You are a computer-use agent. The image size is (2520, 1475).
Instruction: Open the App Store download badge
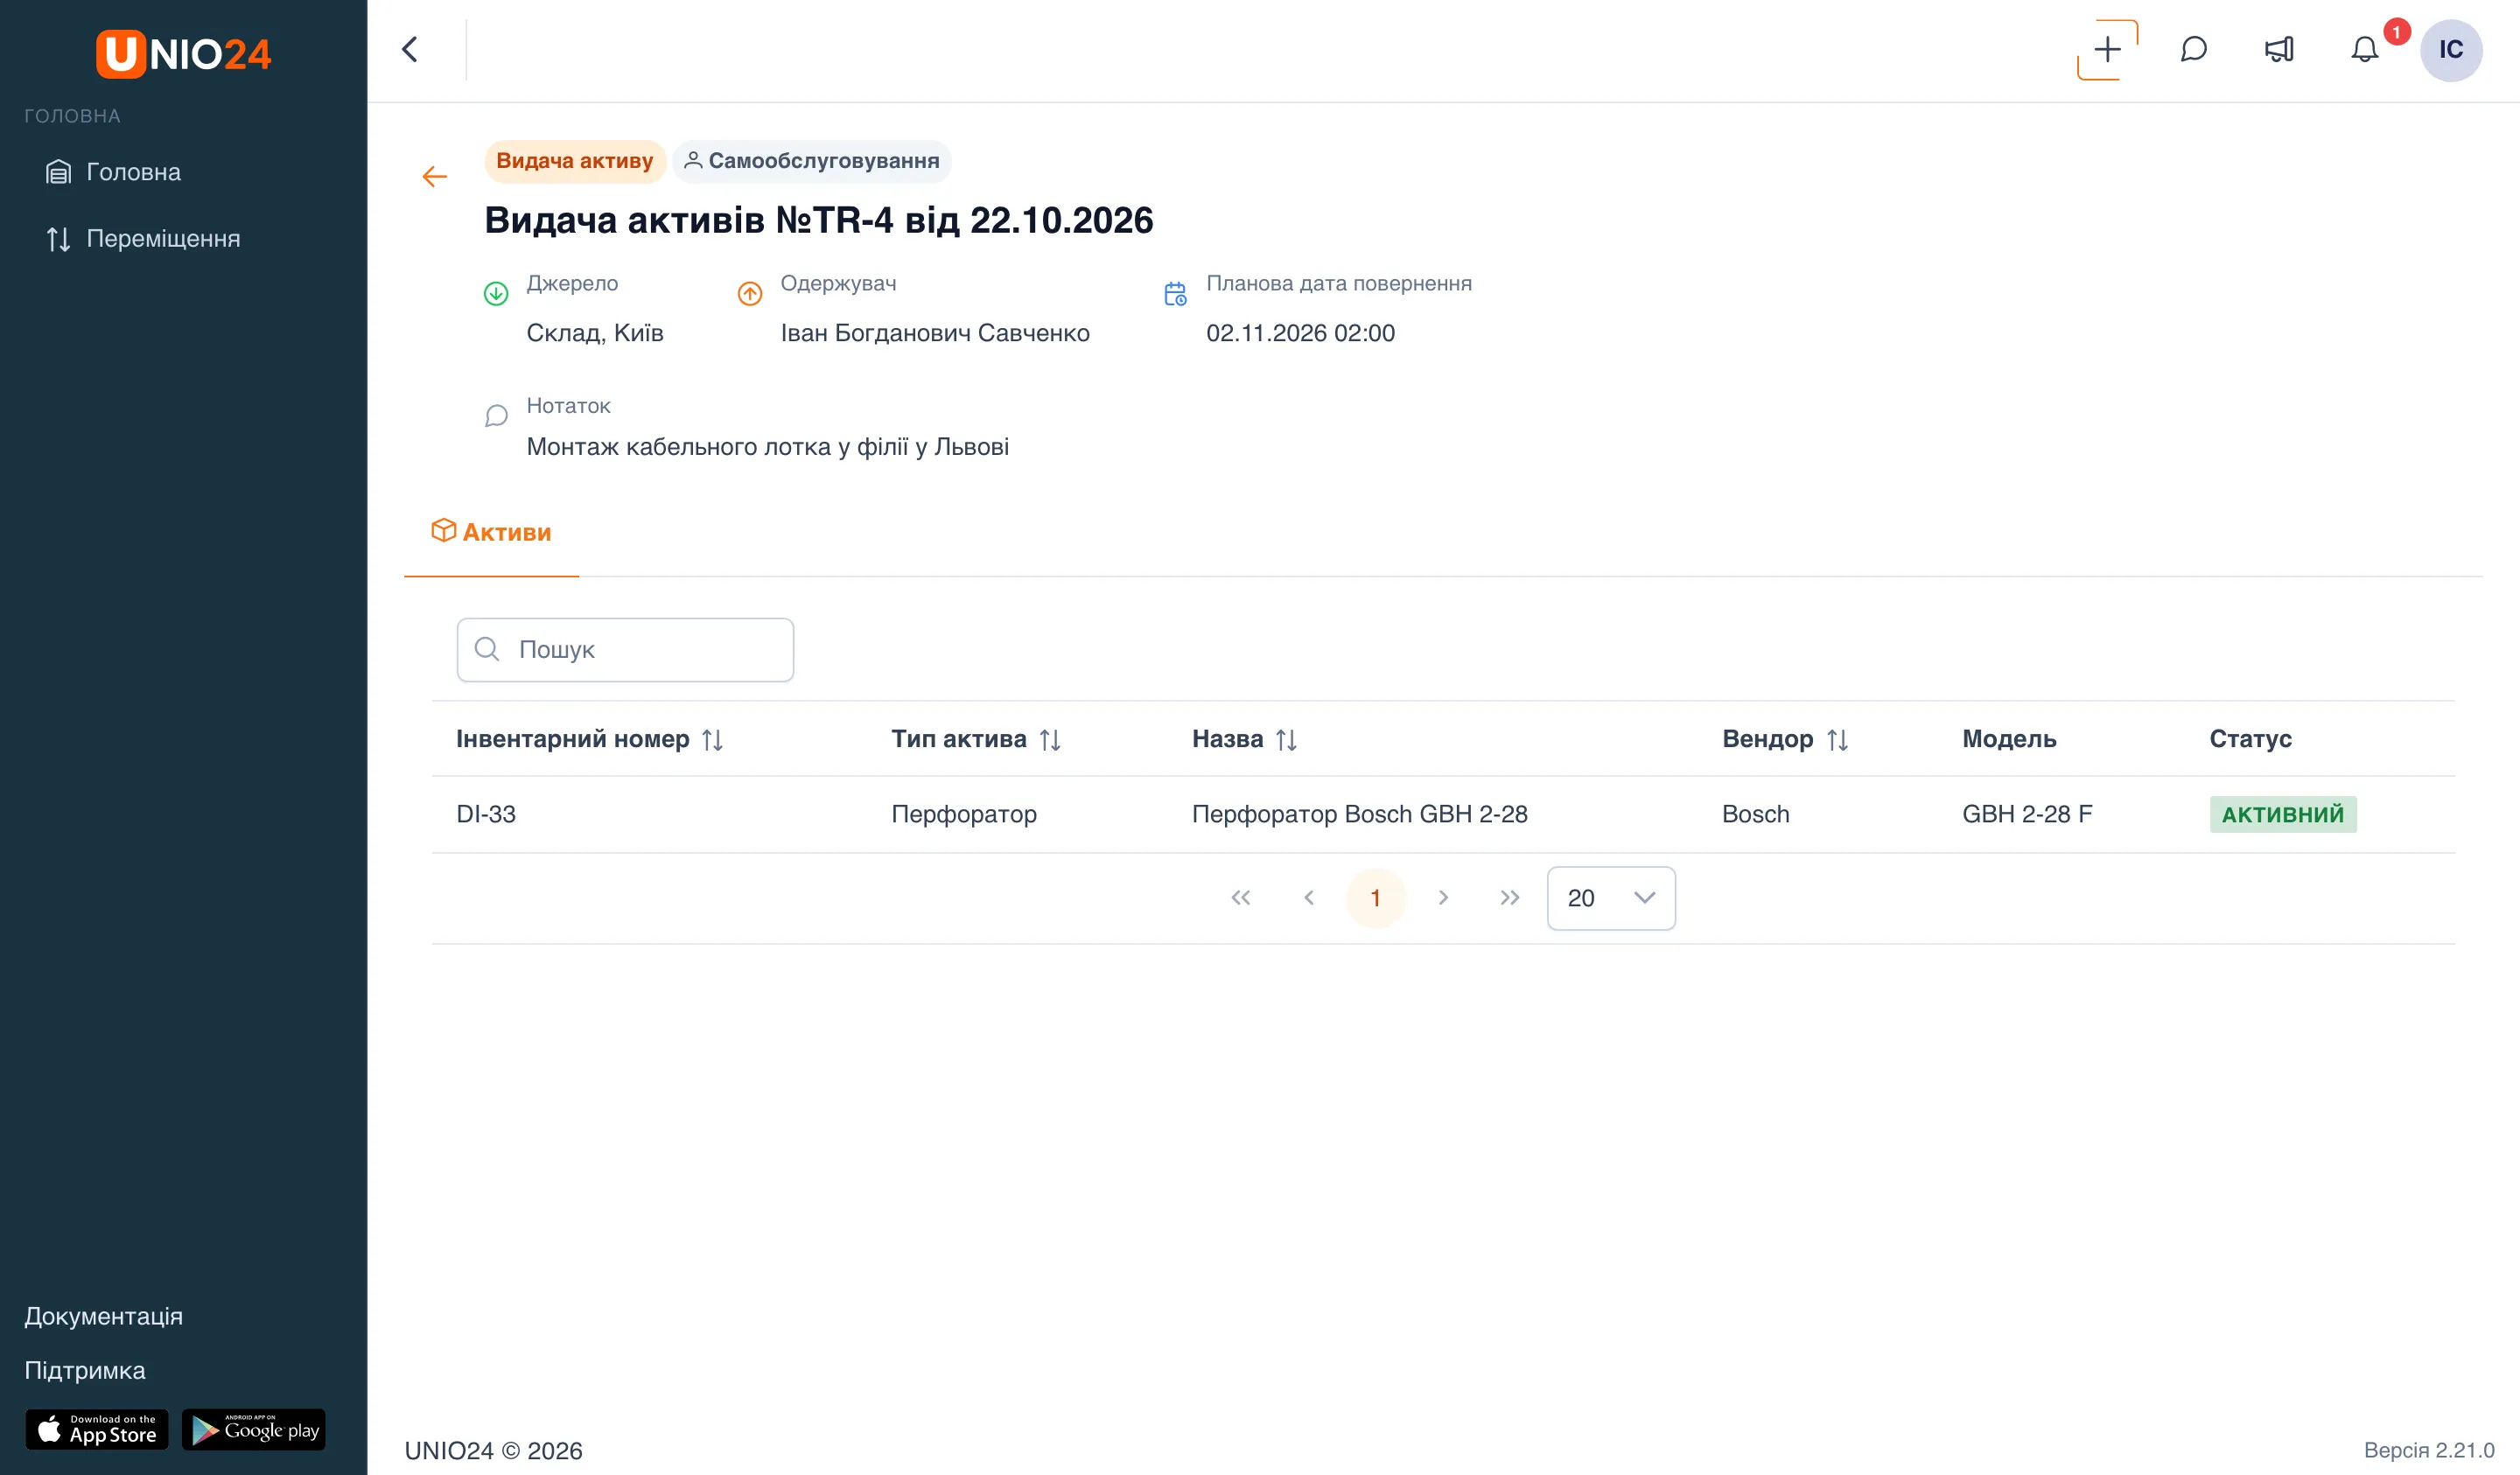(x=97, y=1430)
